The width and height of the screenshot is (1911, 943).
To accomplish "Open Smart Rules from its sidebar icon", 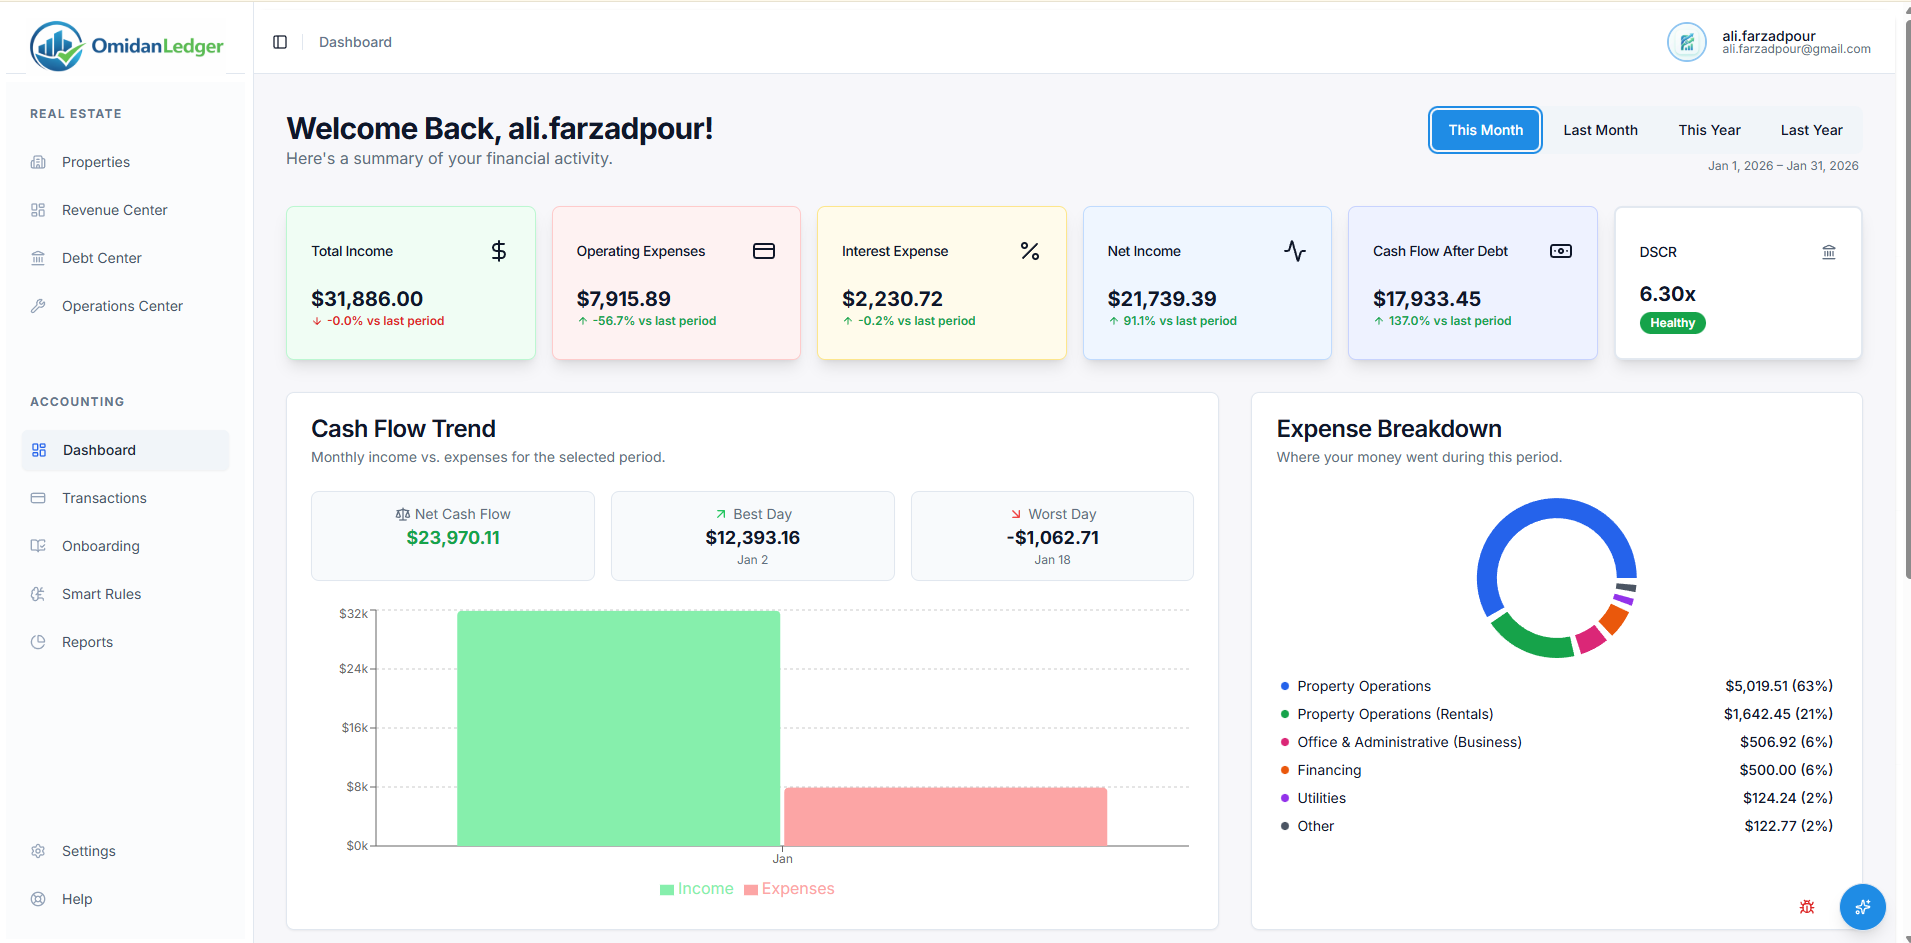I will pyautogui.click(x=38, y=593).
